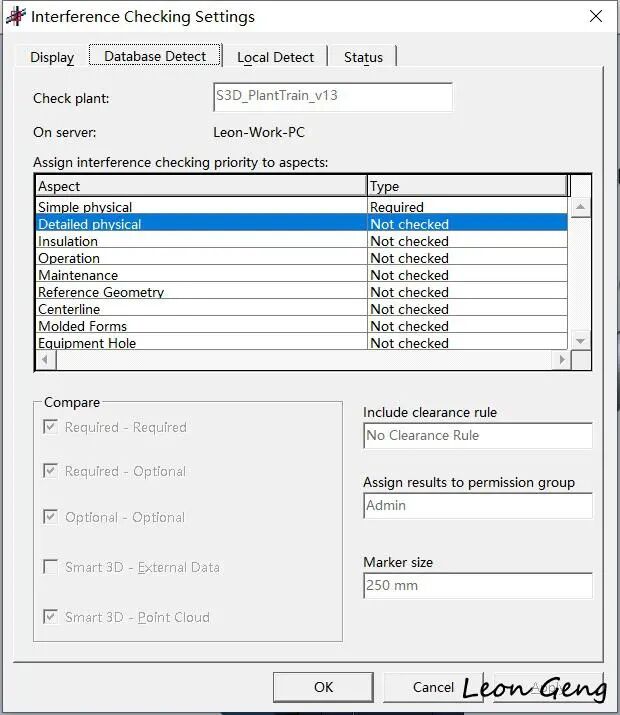620x715 pixels.
Task: Toggle the Required - Required checkbox
Action: 50,427
